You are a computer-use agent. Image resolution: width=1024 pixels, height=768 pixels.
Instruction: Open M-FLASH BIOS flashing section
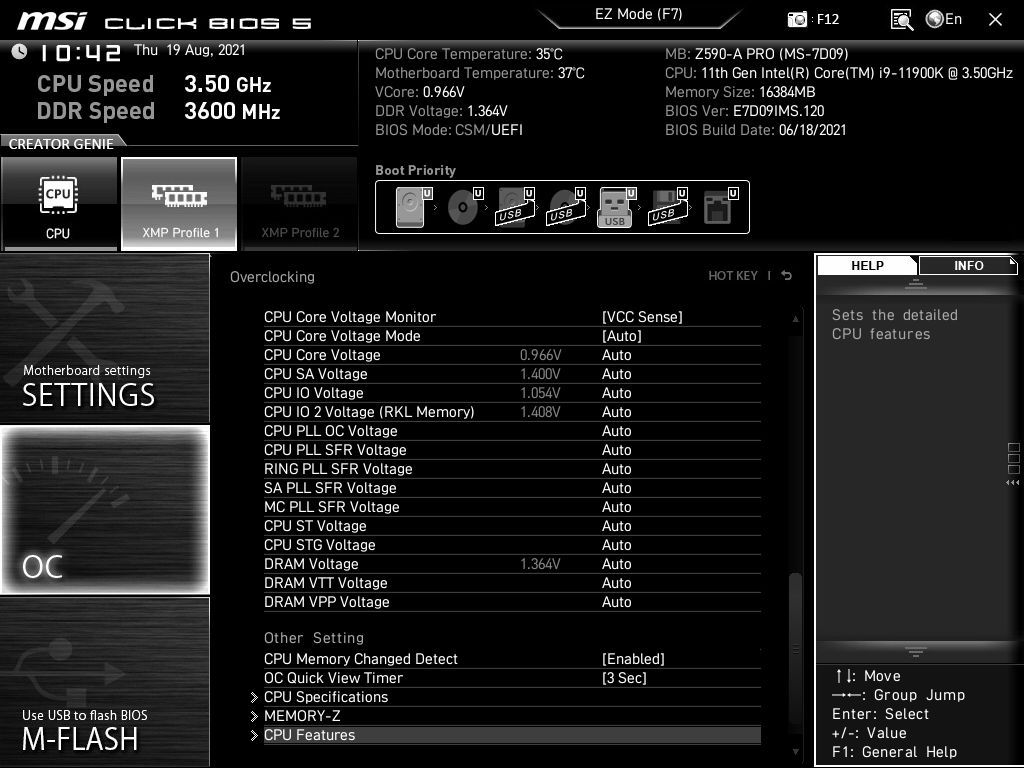(x=105, y=681)
